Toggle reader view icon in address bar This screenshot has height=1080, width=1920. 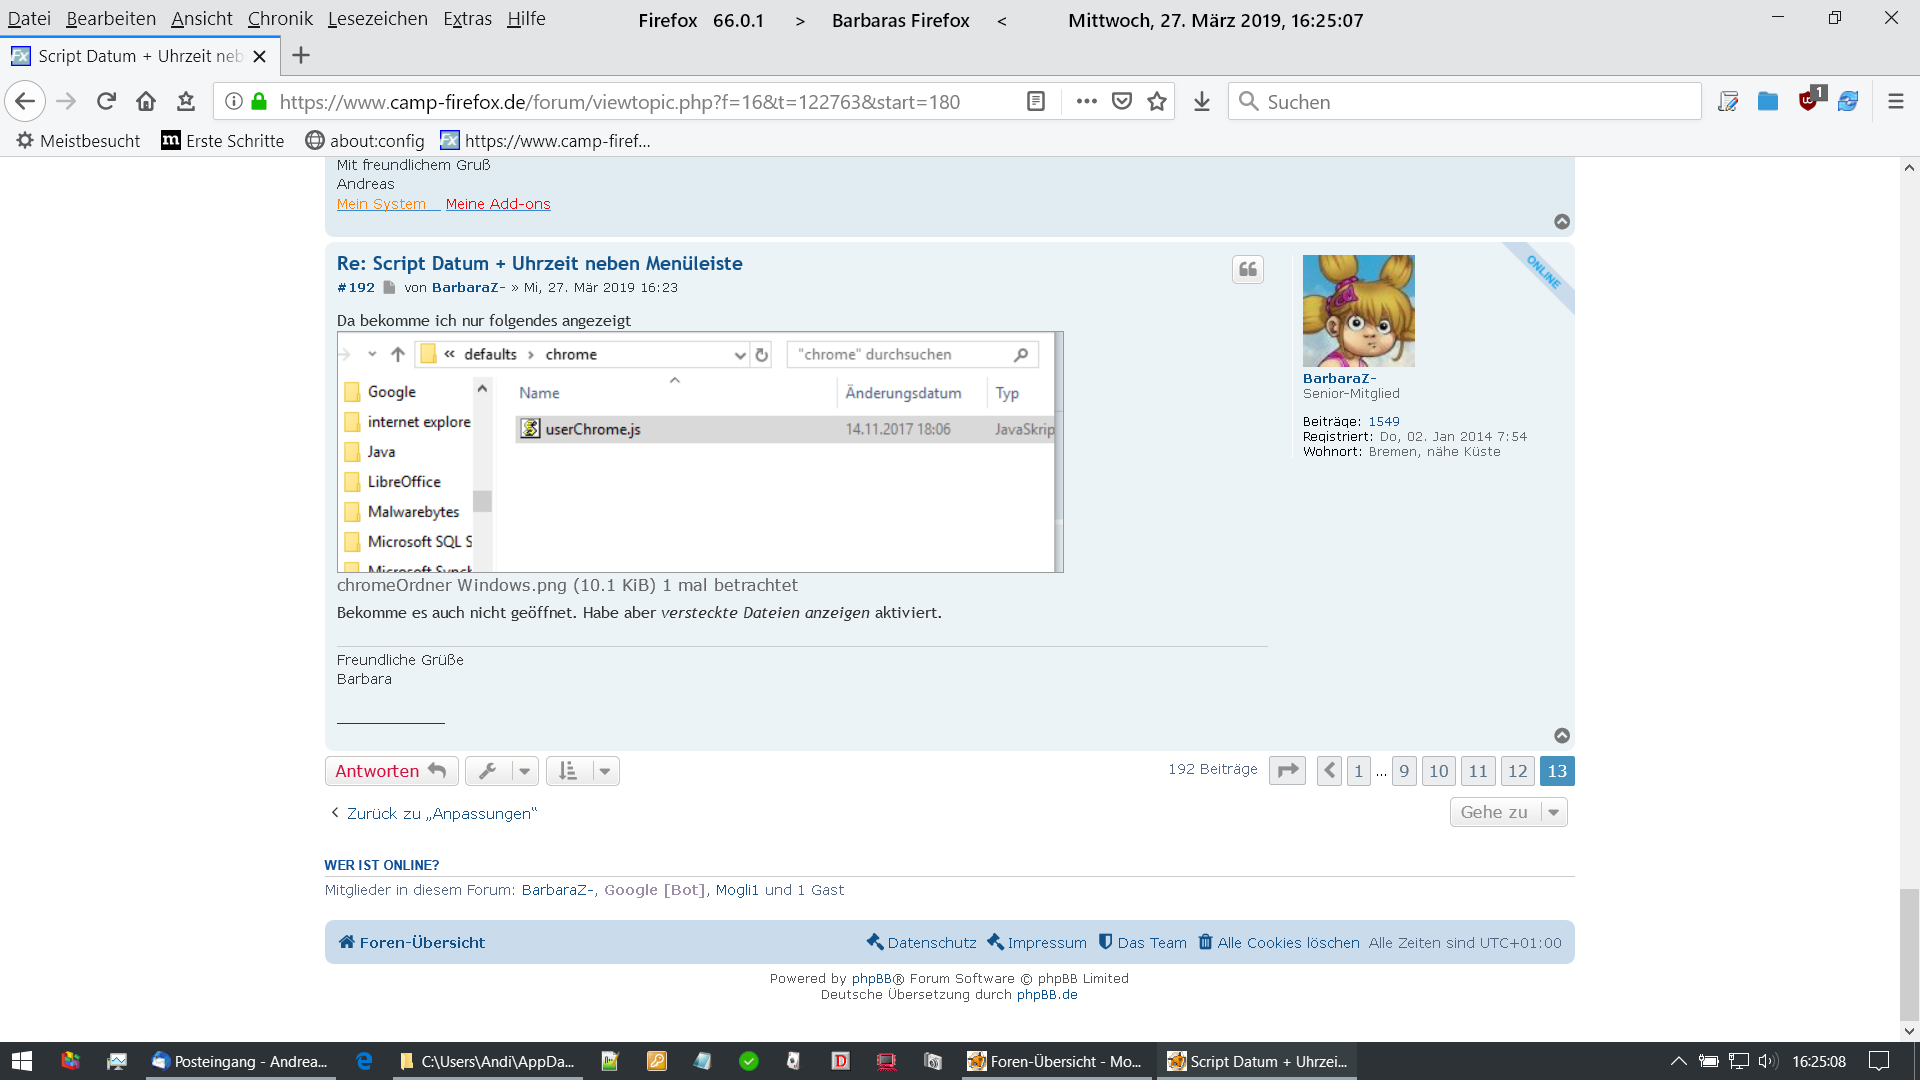point(1036,101)
